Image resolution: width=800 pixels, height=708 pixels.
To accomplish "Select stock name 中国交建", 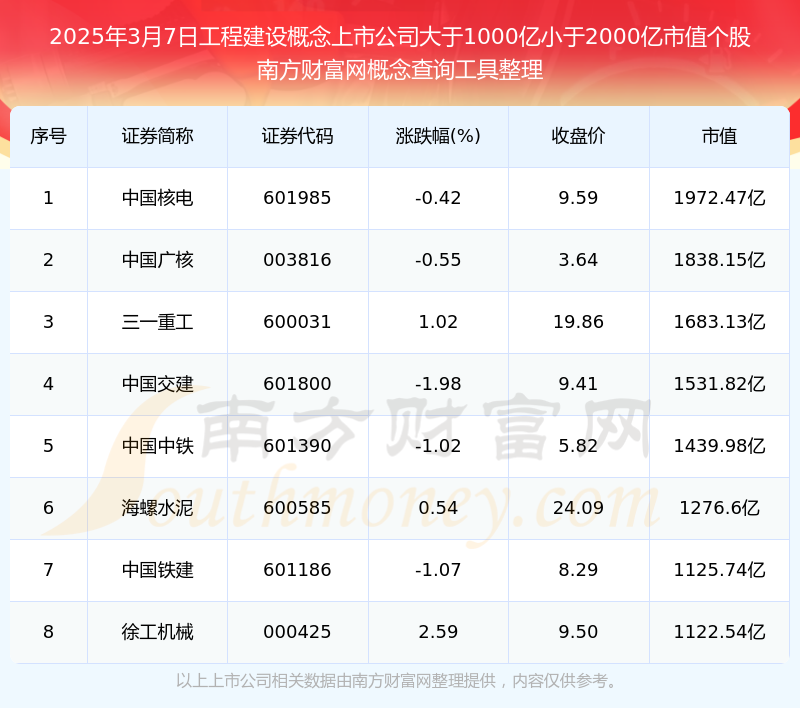I will point(157,384).
